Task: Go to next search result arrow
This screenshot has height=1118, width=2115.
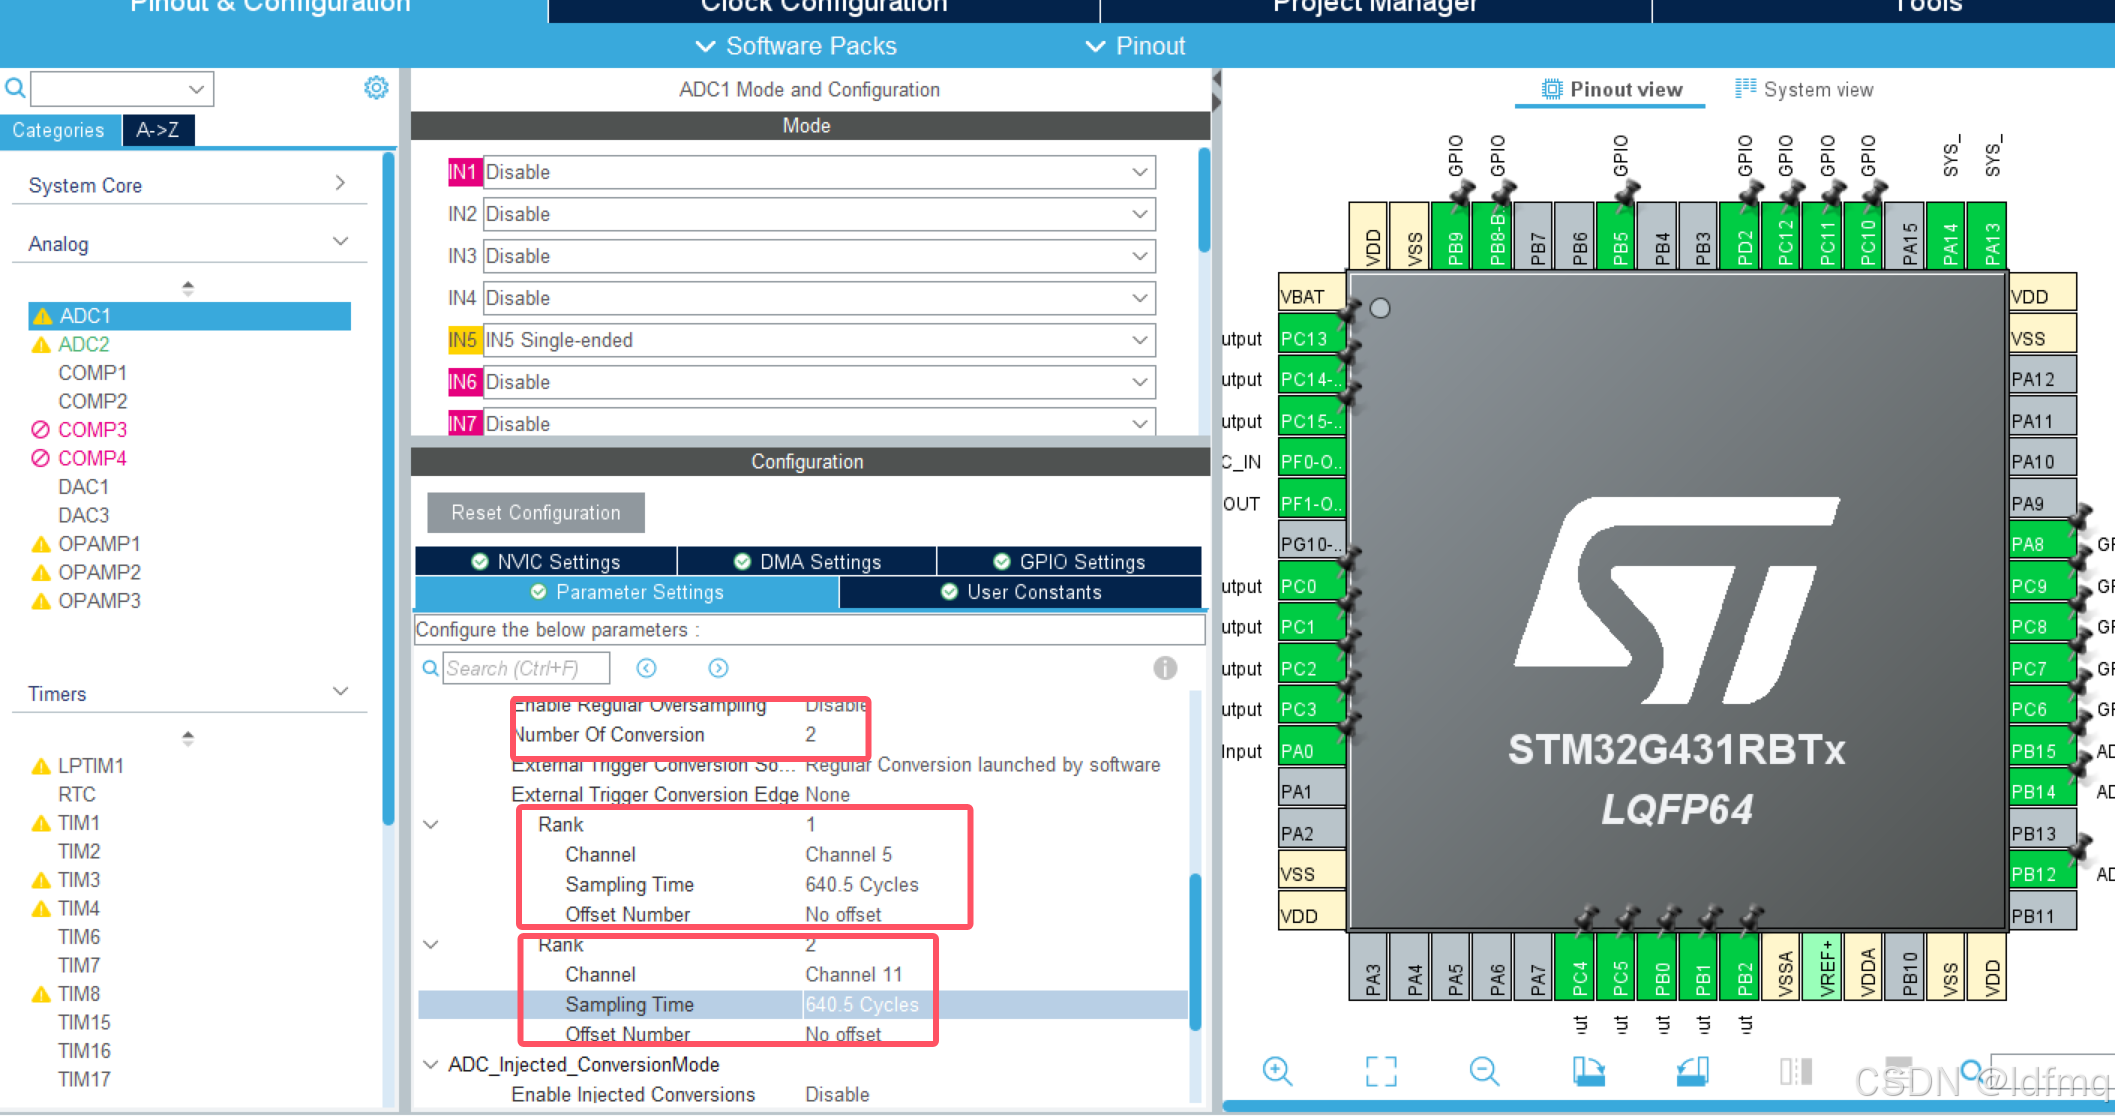Action: pyautogui.click(x=718, y=668)
